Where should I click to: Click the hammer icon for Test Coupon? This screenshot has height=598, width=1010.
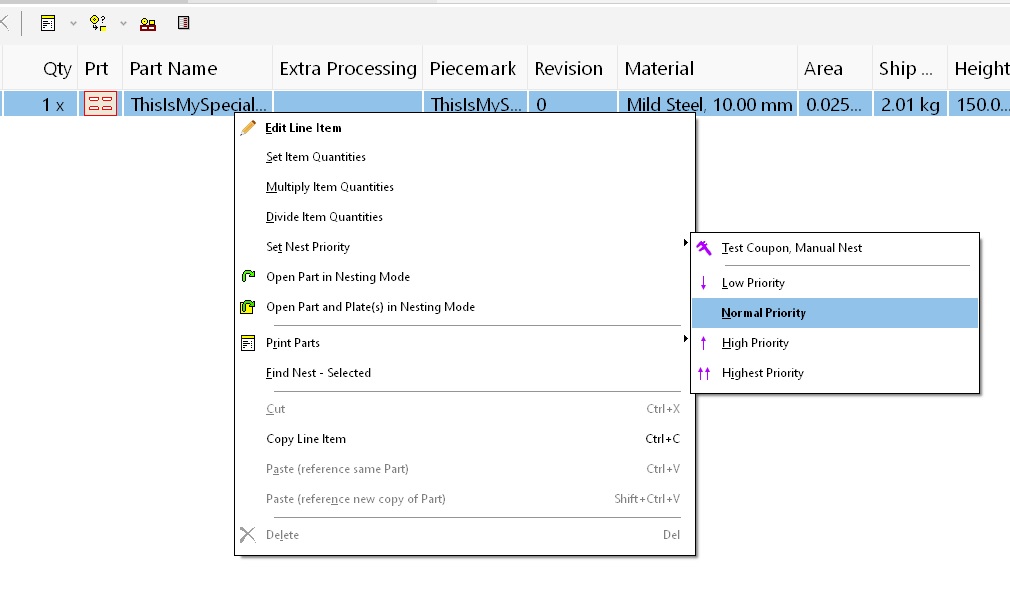tap(704, 247)
